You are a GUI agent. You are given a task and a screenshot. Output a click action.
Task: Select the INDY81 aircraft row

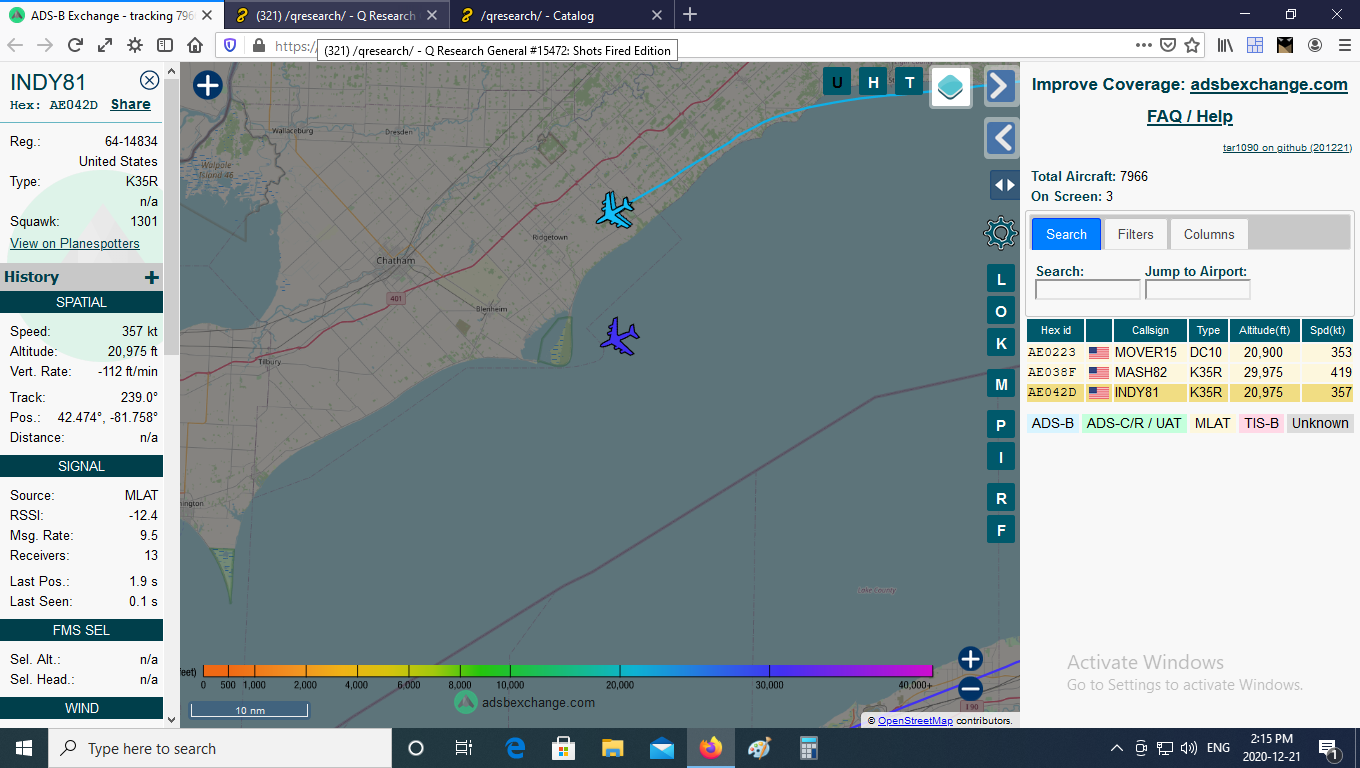(x=1191, y=392)
